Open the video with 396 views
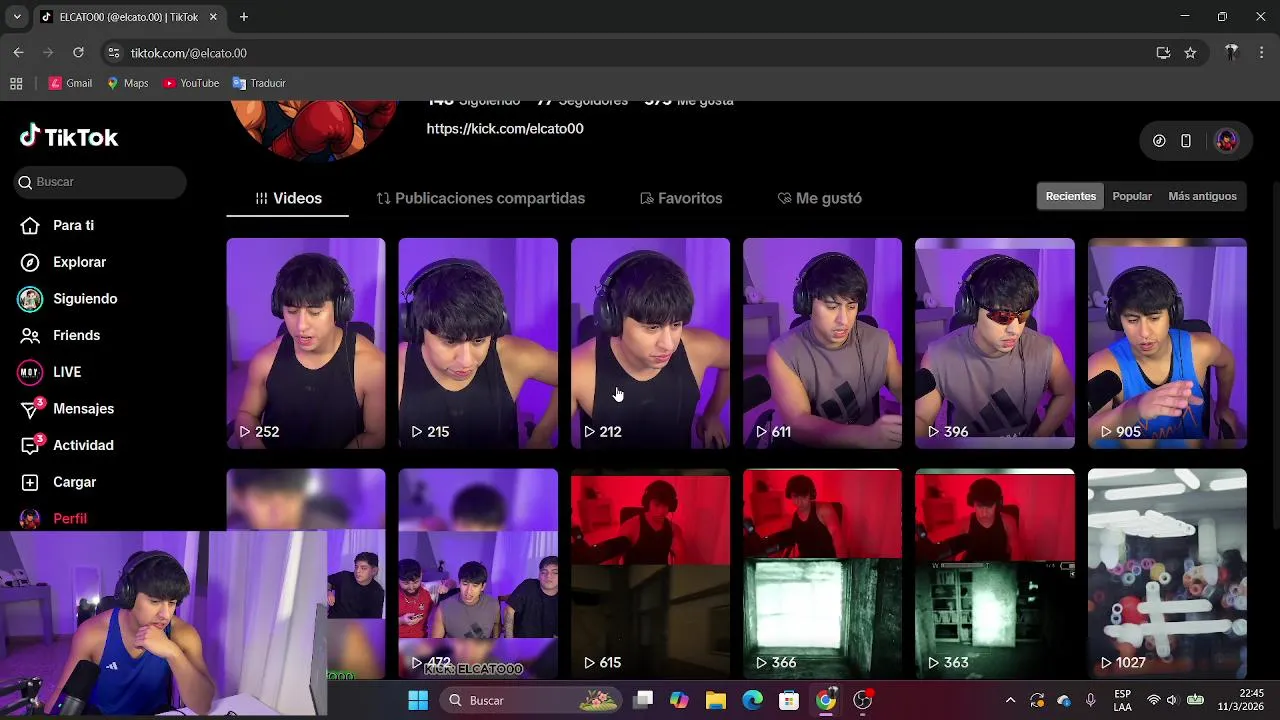 [995, 343]
